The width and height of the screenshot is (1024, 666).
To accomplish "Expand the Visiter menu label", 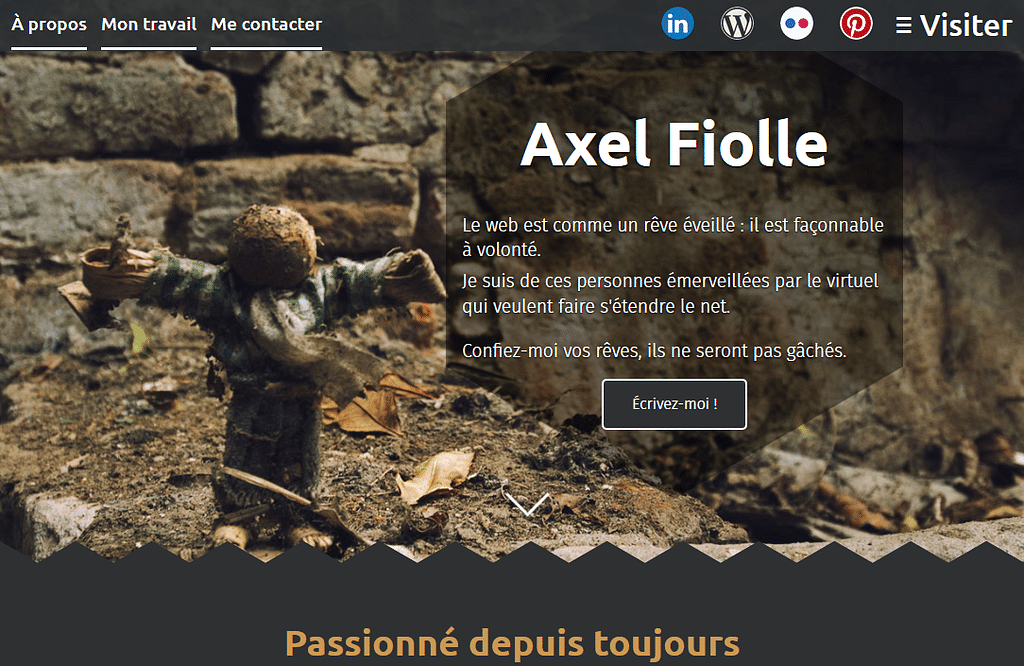I will [966, 25].
